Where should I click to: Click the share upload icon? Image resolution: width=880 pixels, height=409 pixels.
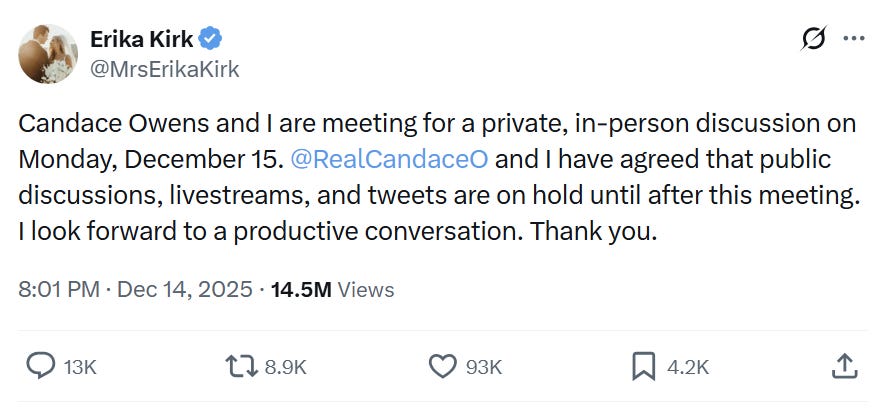coord(844,366)
